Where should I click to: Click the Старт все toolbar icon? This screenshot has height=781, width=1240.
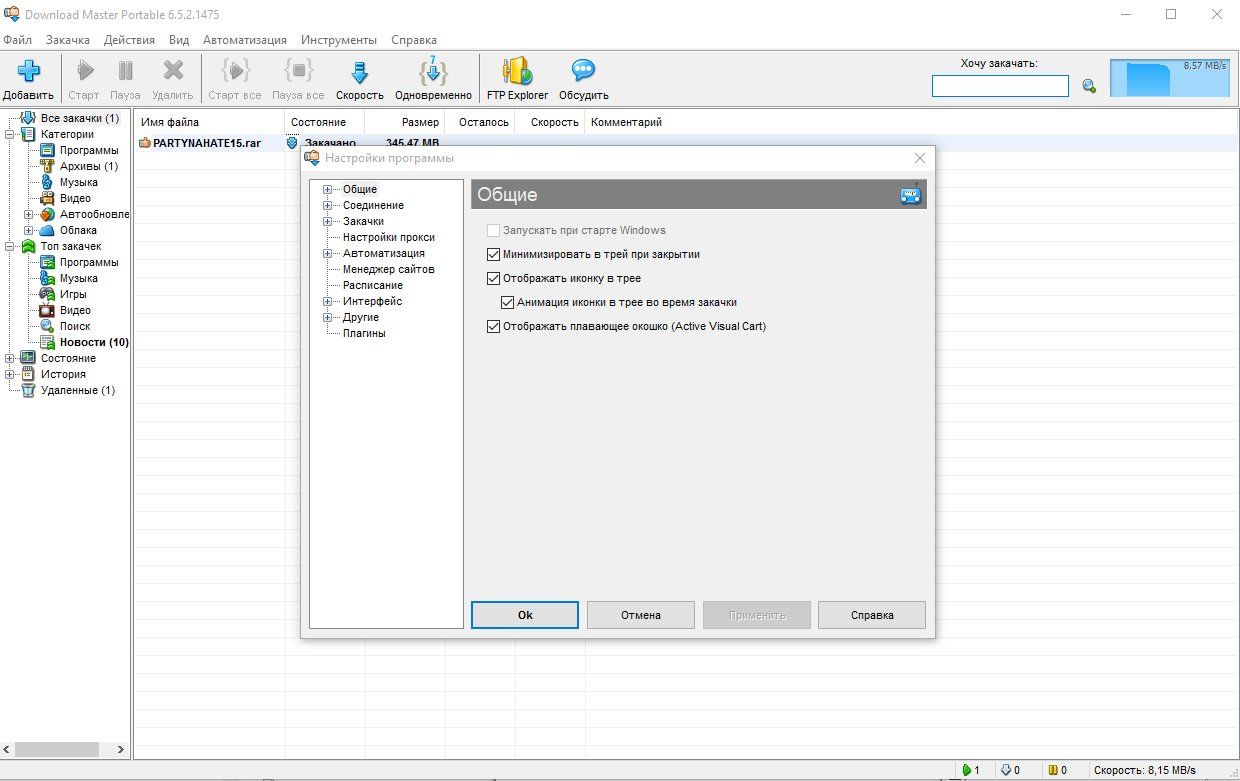point(235,71)
